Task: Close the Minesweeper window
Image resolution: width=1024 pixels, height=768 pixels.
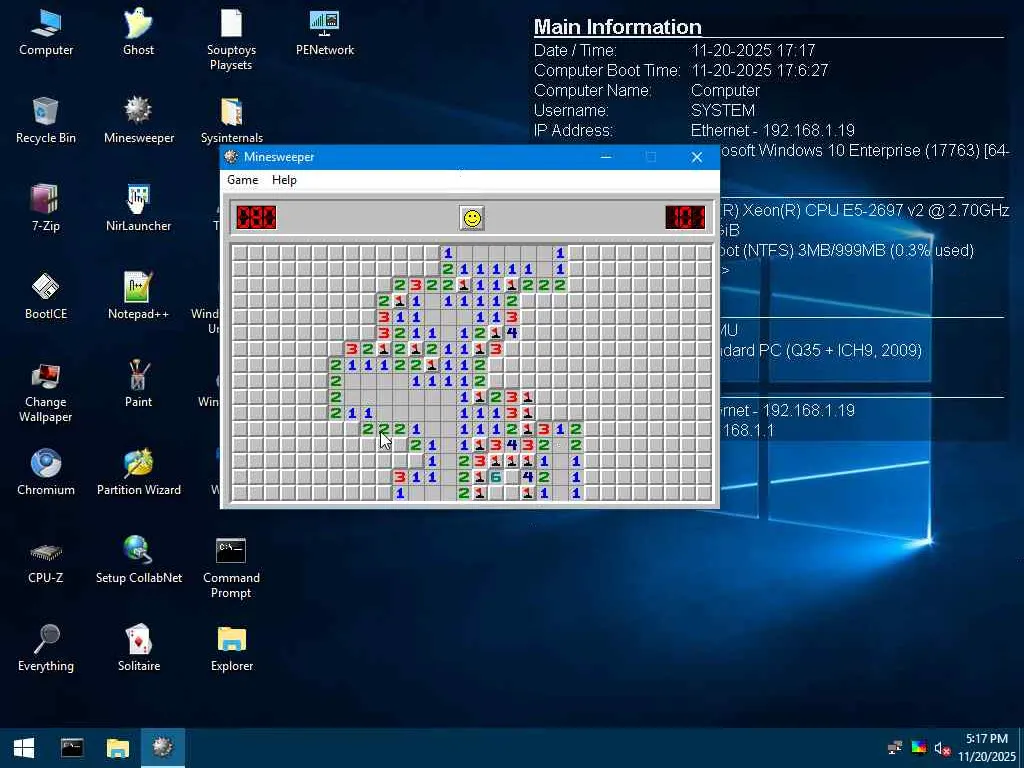Action: click(x=697, y=157)
